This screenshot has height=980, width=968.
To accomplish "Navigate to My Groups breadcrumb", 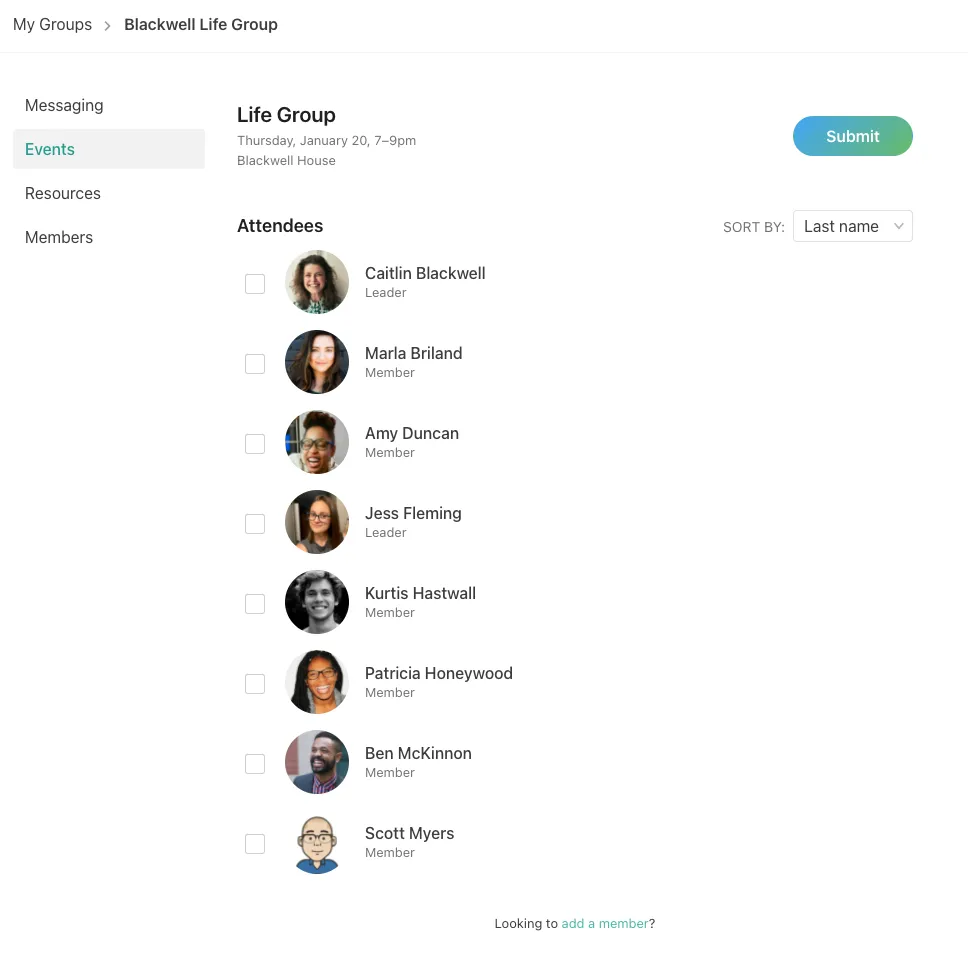I will point(52,25).
